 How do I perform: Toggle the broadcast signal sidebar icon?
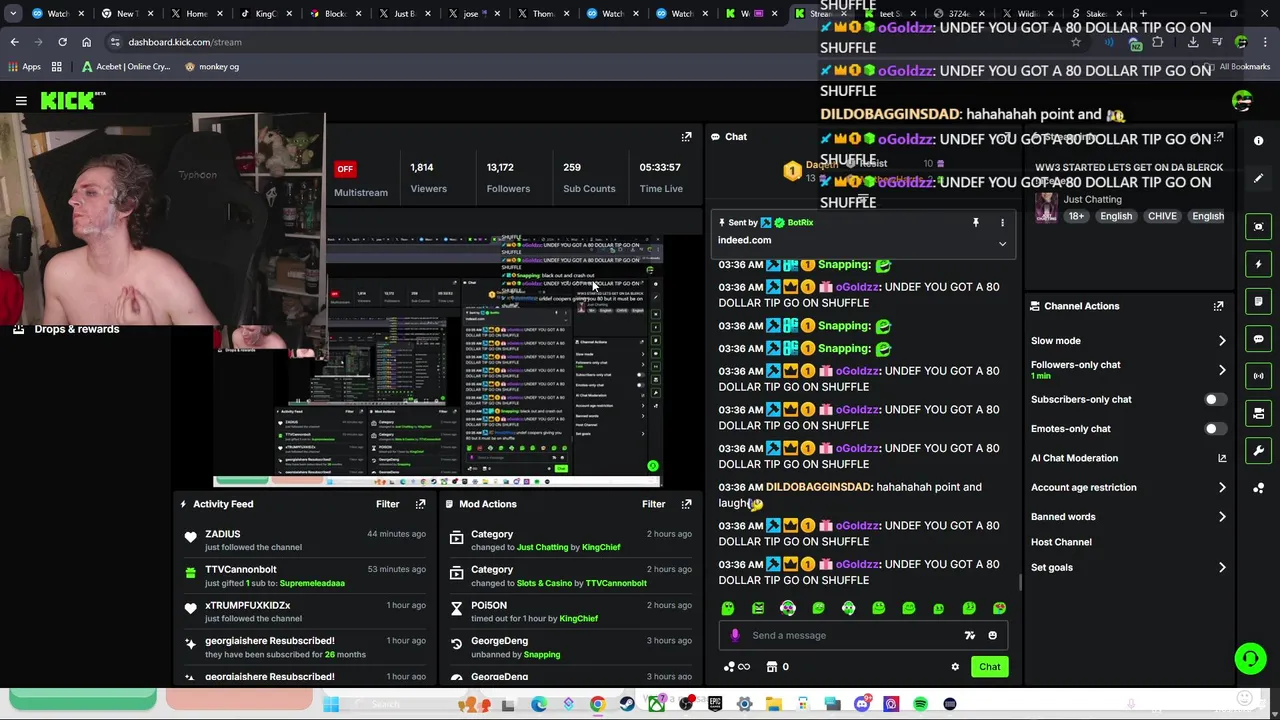(x=1259, y=376)
